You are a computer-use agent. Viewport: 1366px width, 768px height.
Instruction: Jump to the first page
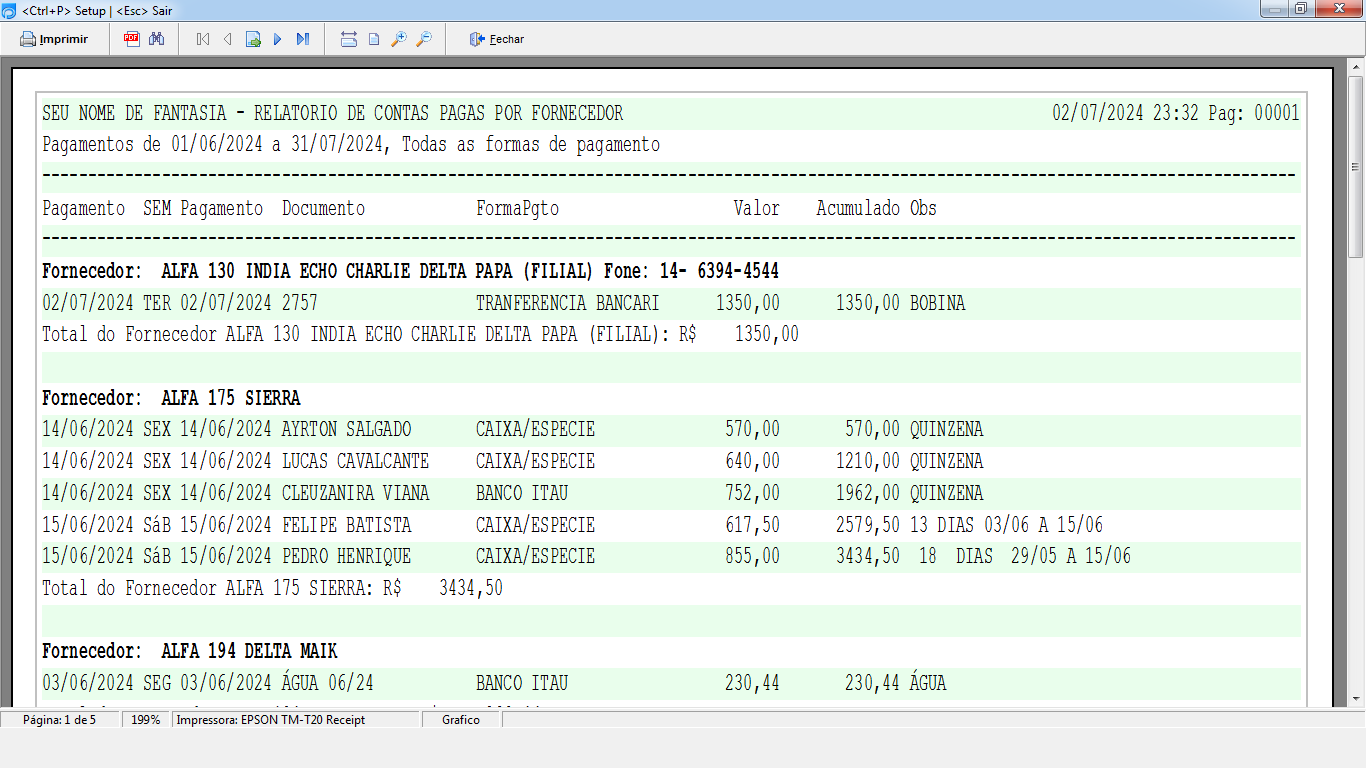203,39
